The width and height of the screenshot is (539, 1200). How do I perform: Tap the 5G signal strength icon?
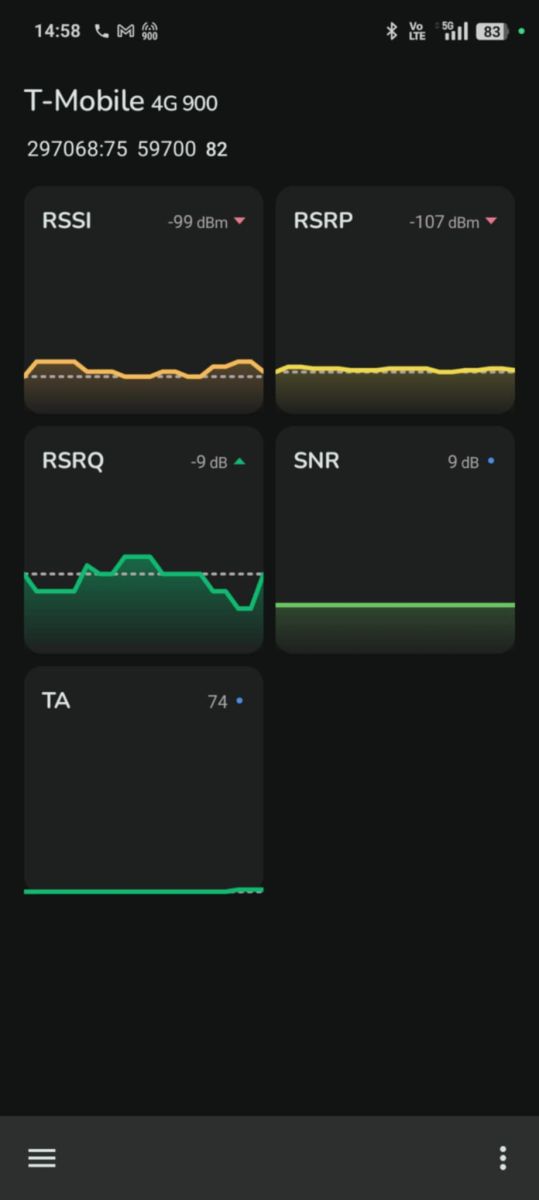coord(455,31)
